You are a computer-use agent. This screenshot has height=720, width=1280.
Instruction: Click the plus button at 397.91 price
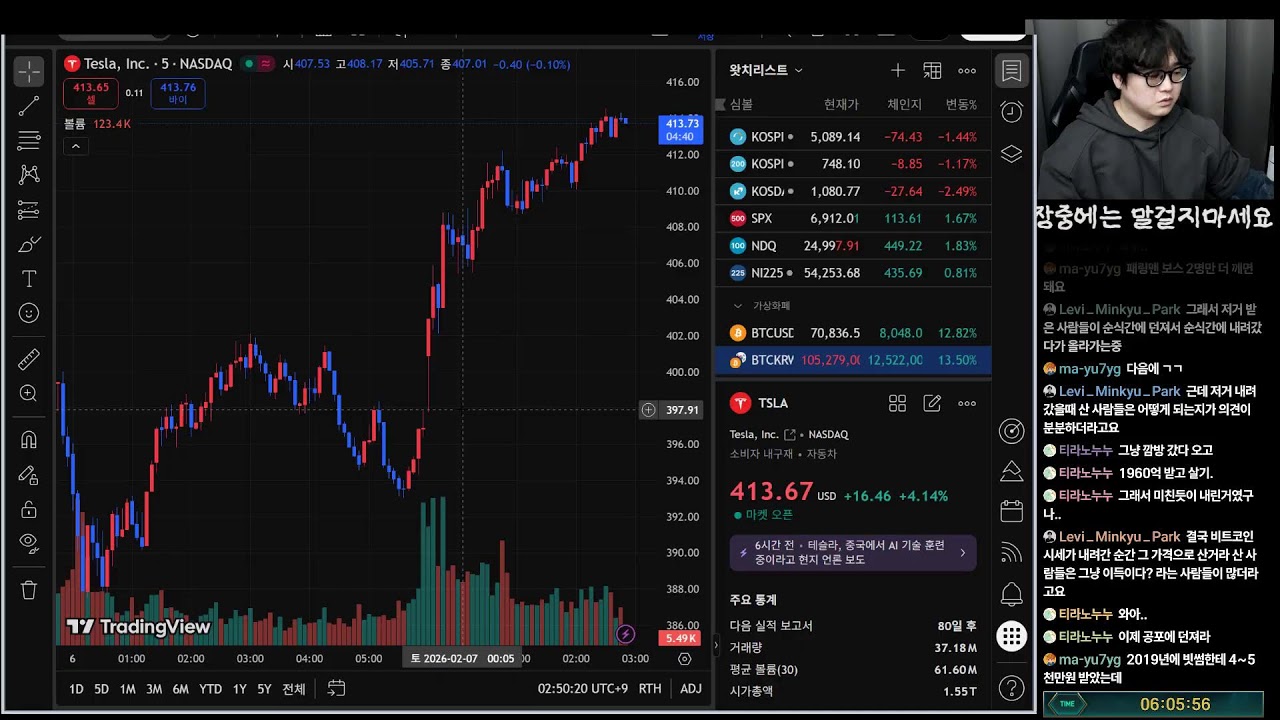pyautogui.click(x=648, y=410)
